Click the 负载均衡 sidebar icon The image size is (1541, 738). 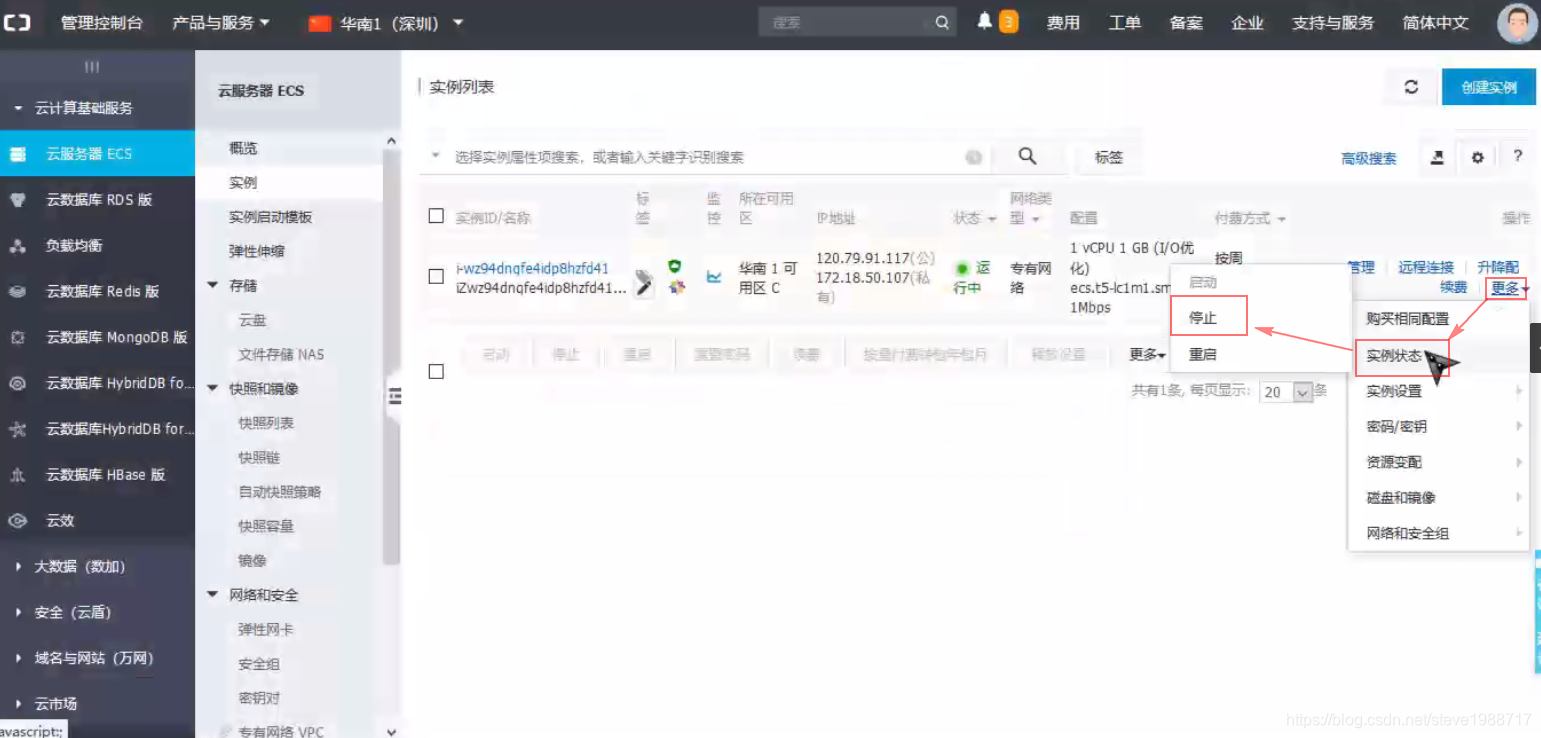[17, 246]
